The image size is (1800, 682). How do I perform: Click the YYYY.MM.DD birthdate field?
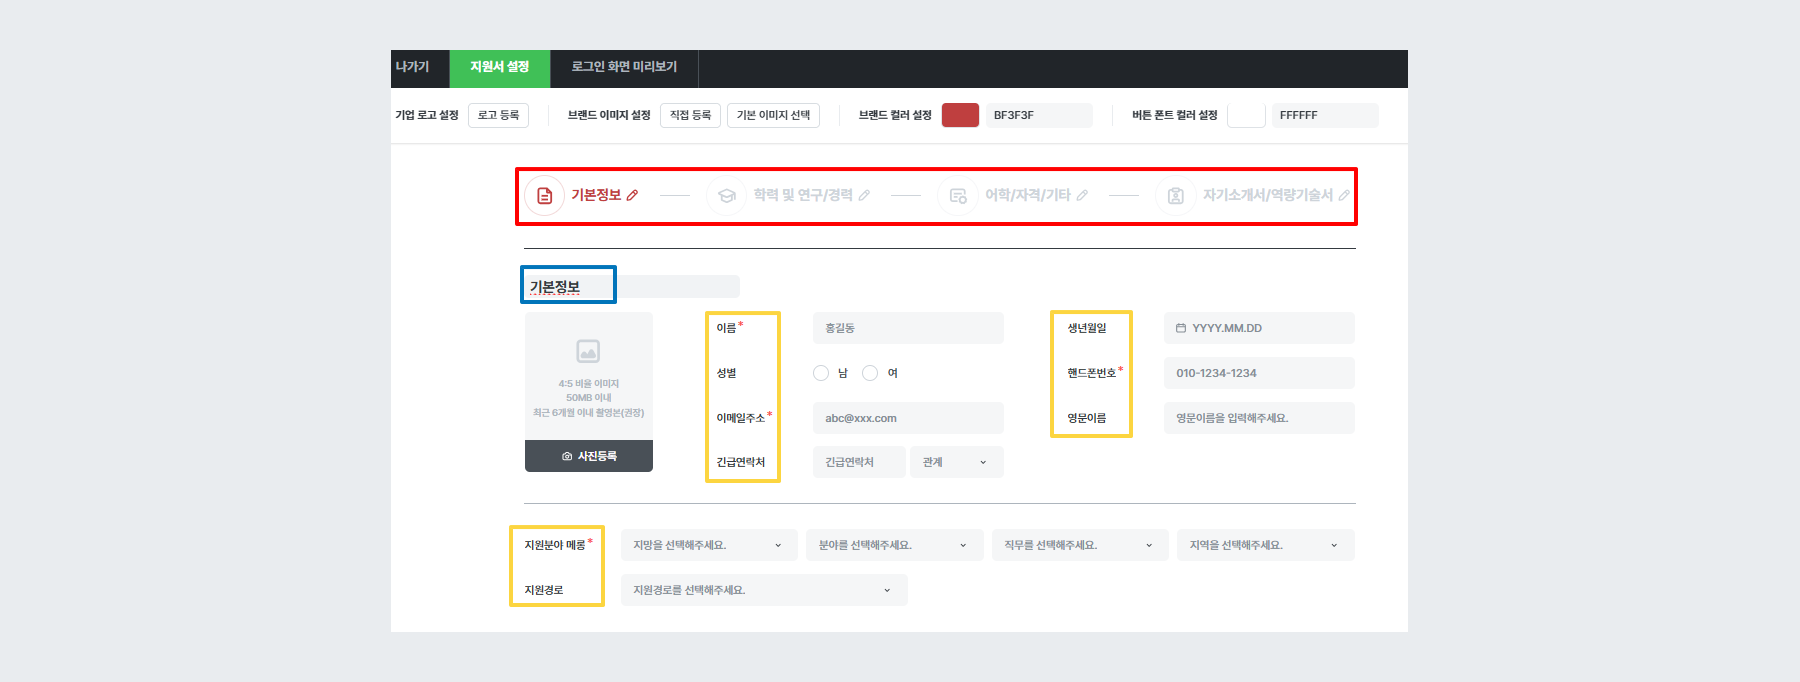coord(1259,328)
